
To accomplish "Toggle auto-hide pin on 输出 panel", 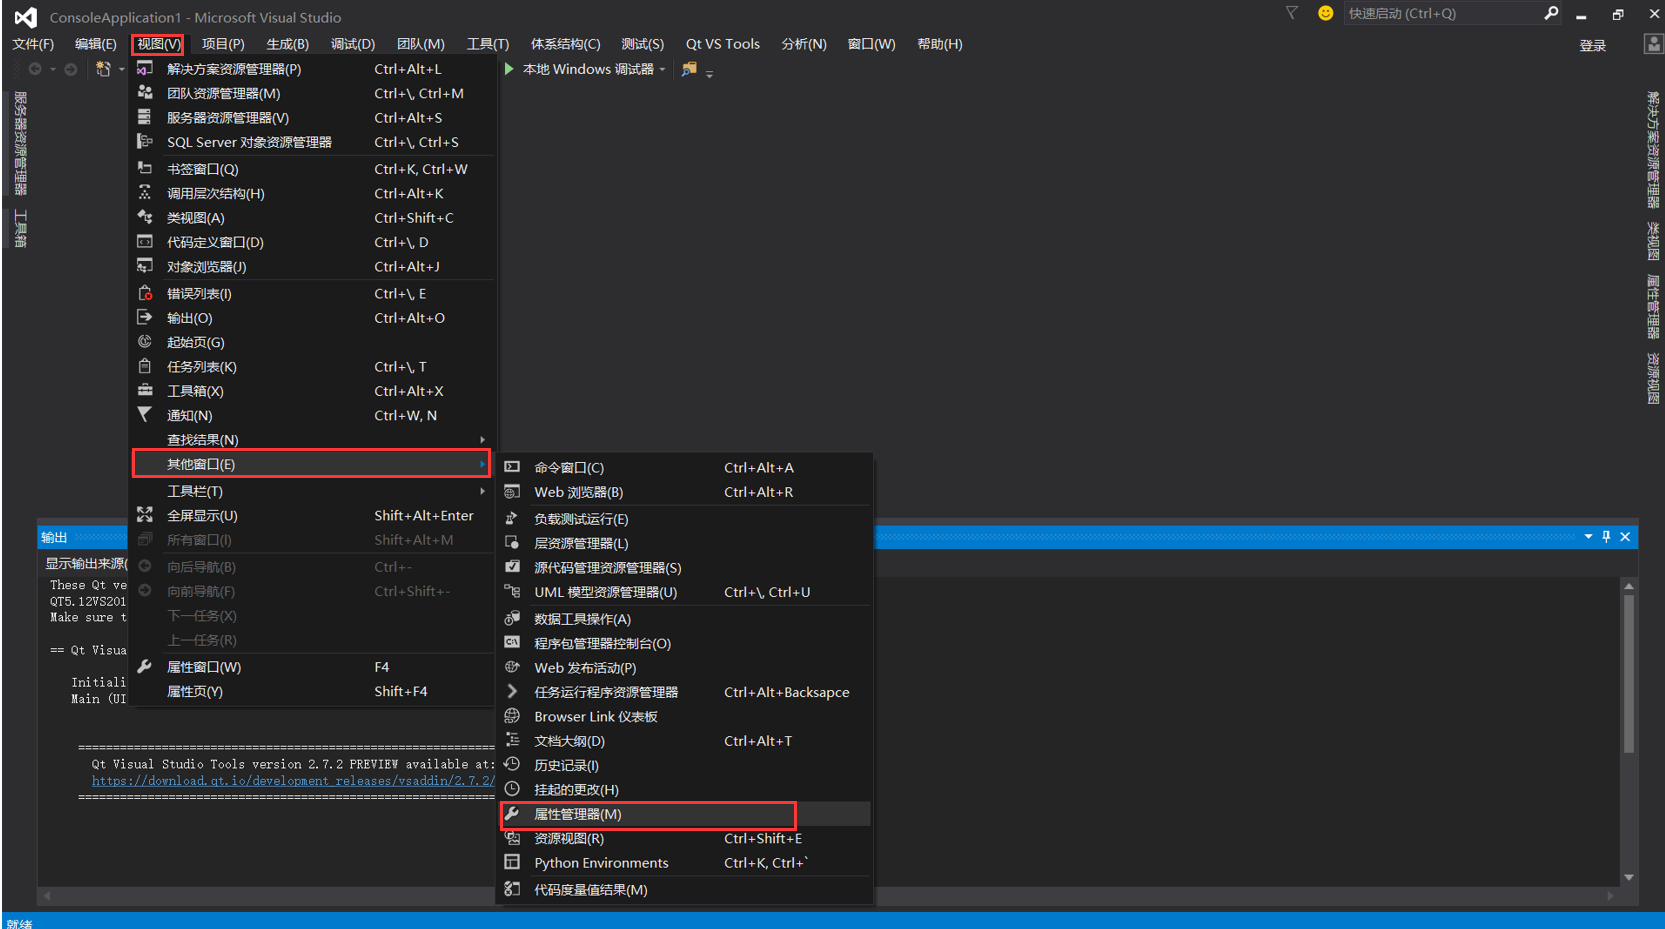I will (1607, 537).
